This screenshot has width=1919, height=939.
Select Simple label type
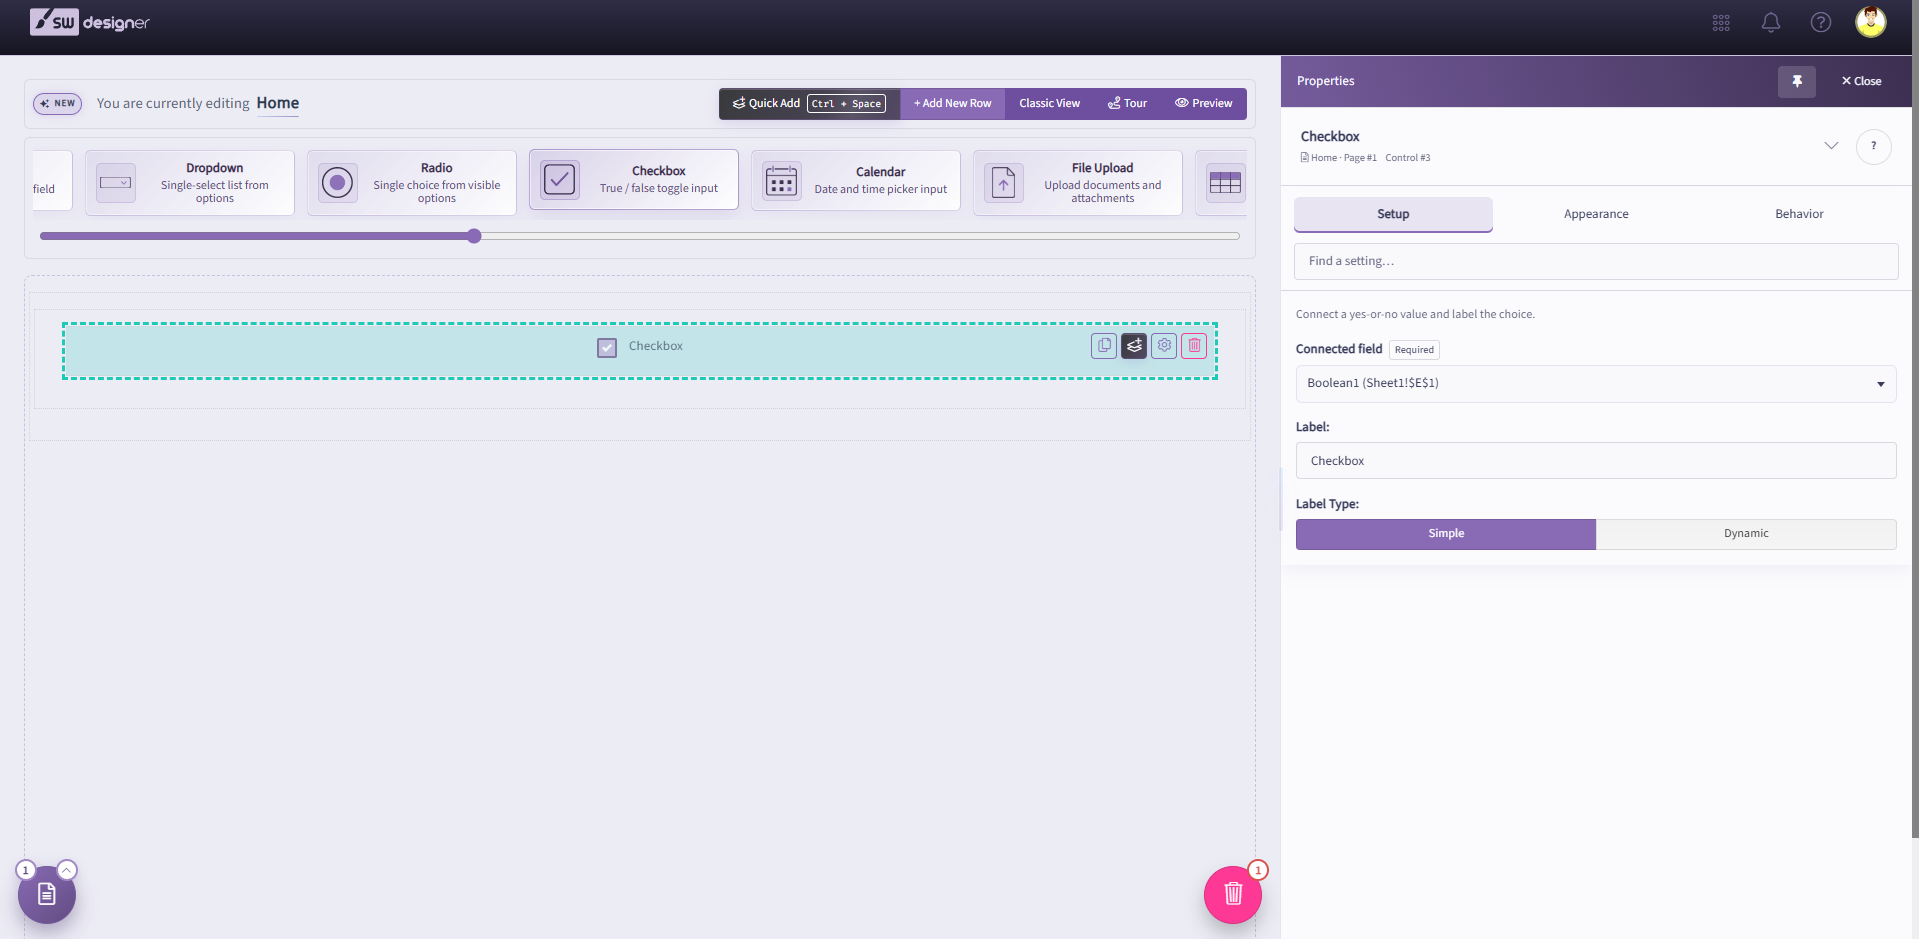[x=1446, y=534]
